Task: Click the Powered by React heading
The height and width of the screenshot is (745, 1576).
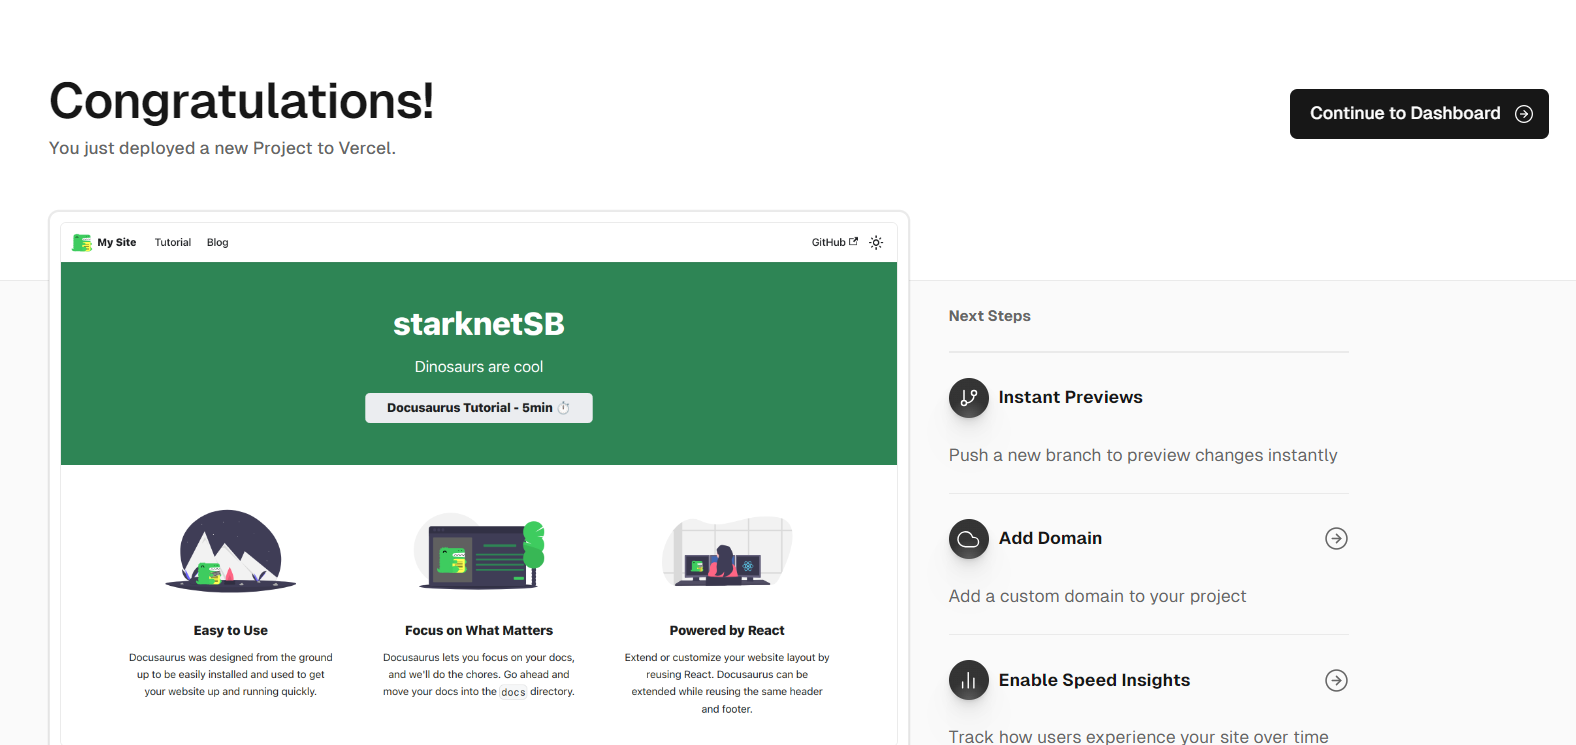Action: click(x=727, y=631)
